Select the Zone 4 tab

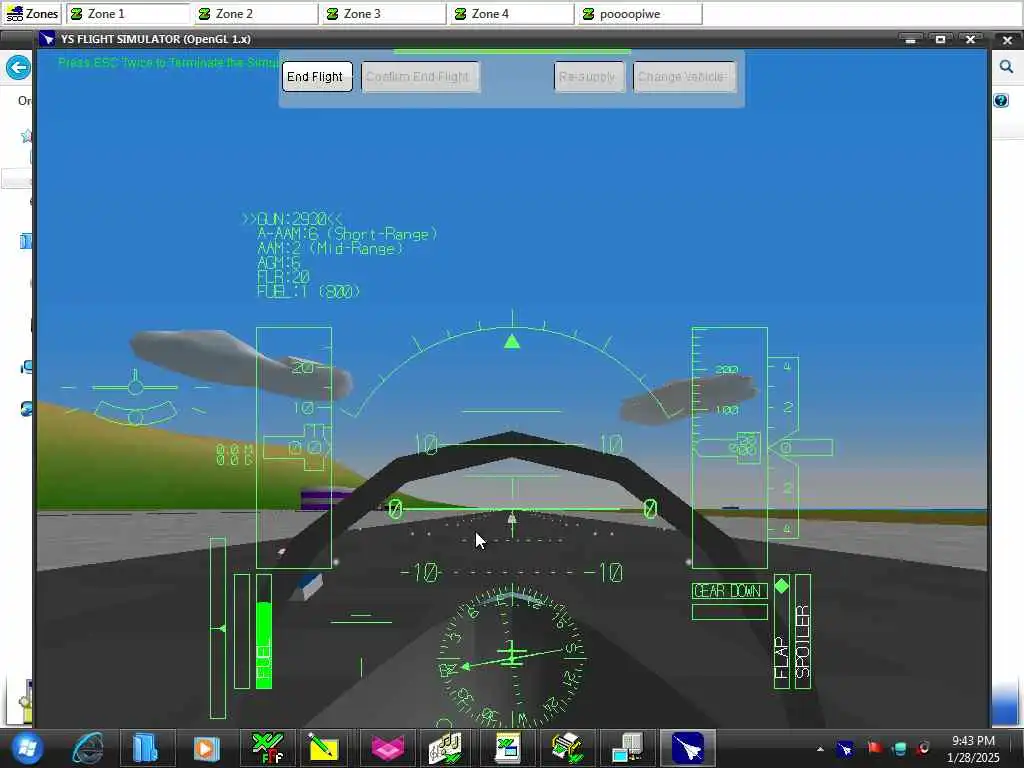(x=512, y=14)
